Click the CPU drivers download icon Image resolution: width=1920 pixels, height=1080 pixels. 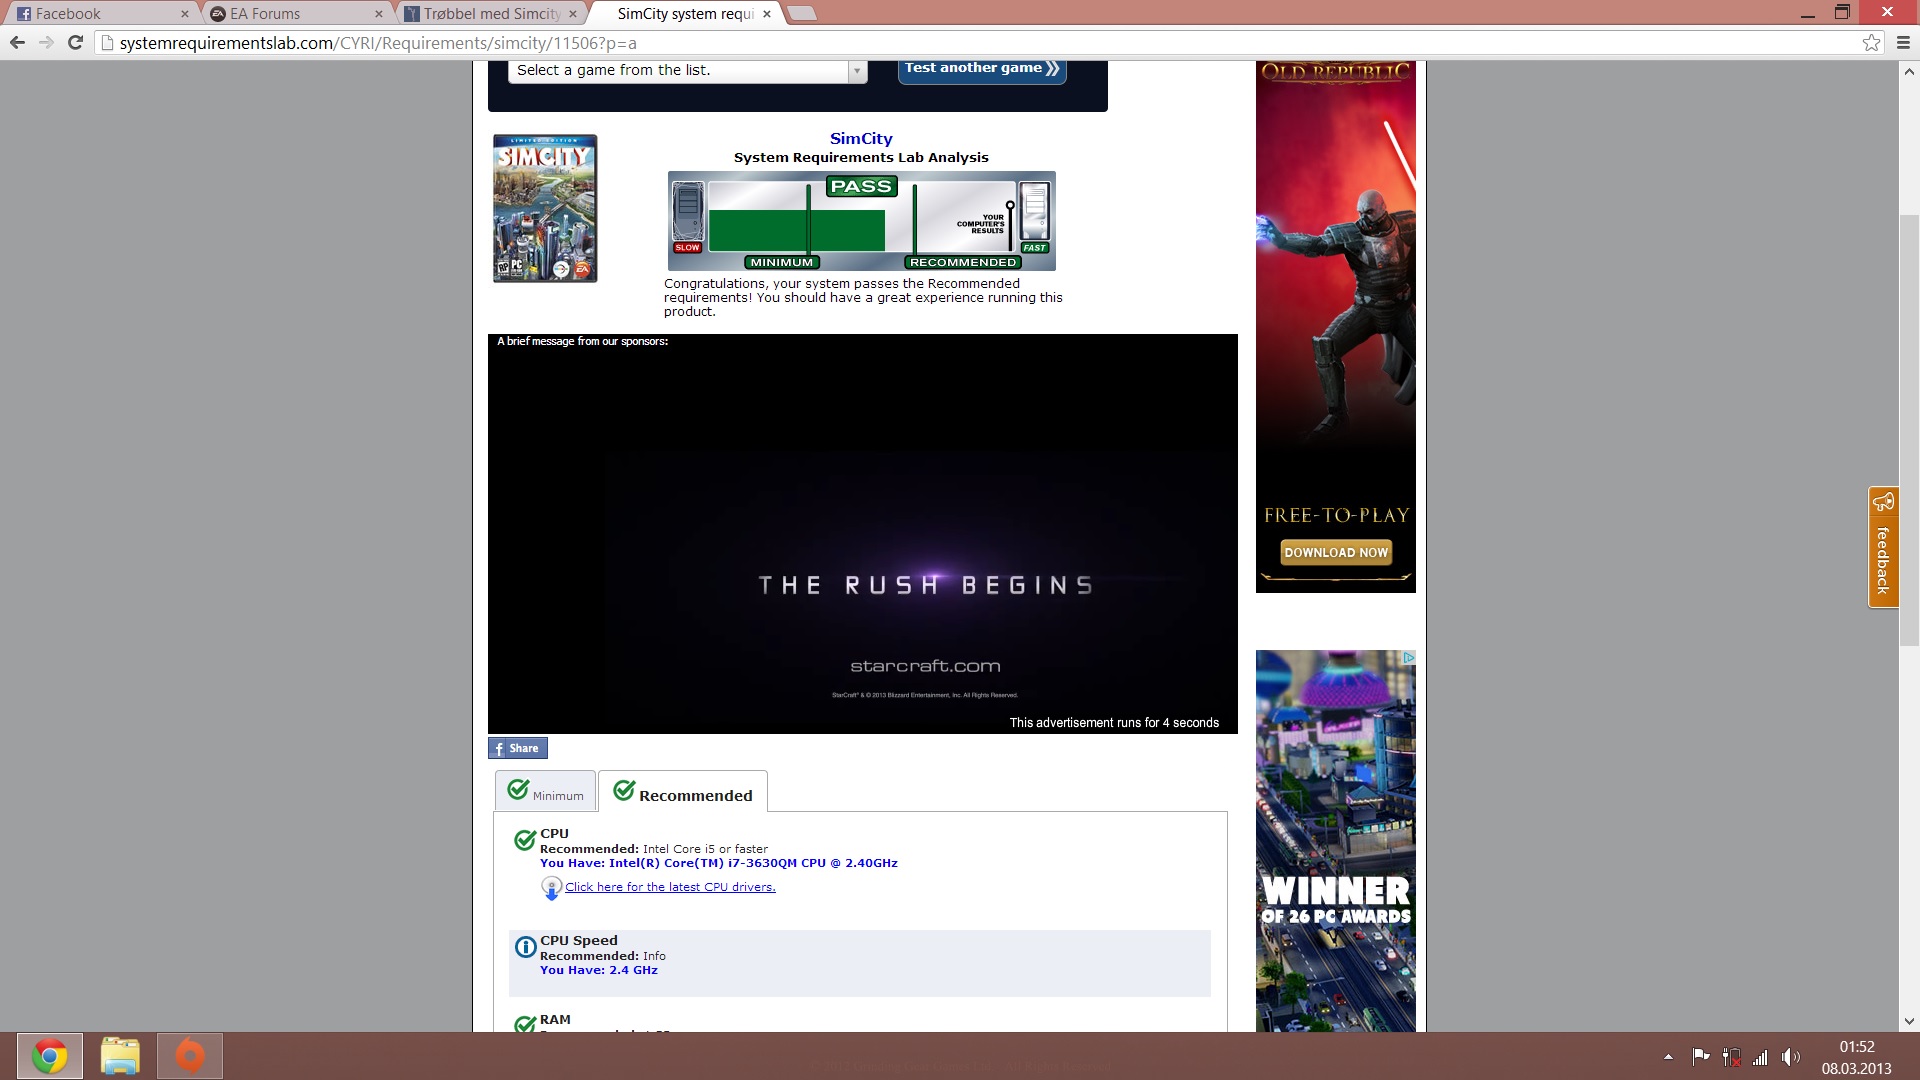coord(551,888)
